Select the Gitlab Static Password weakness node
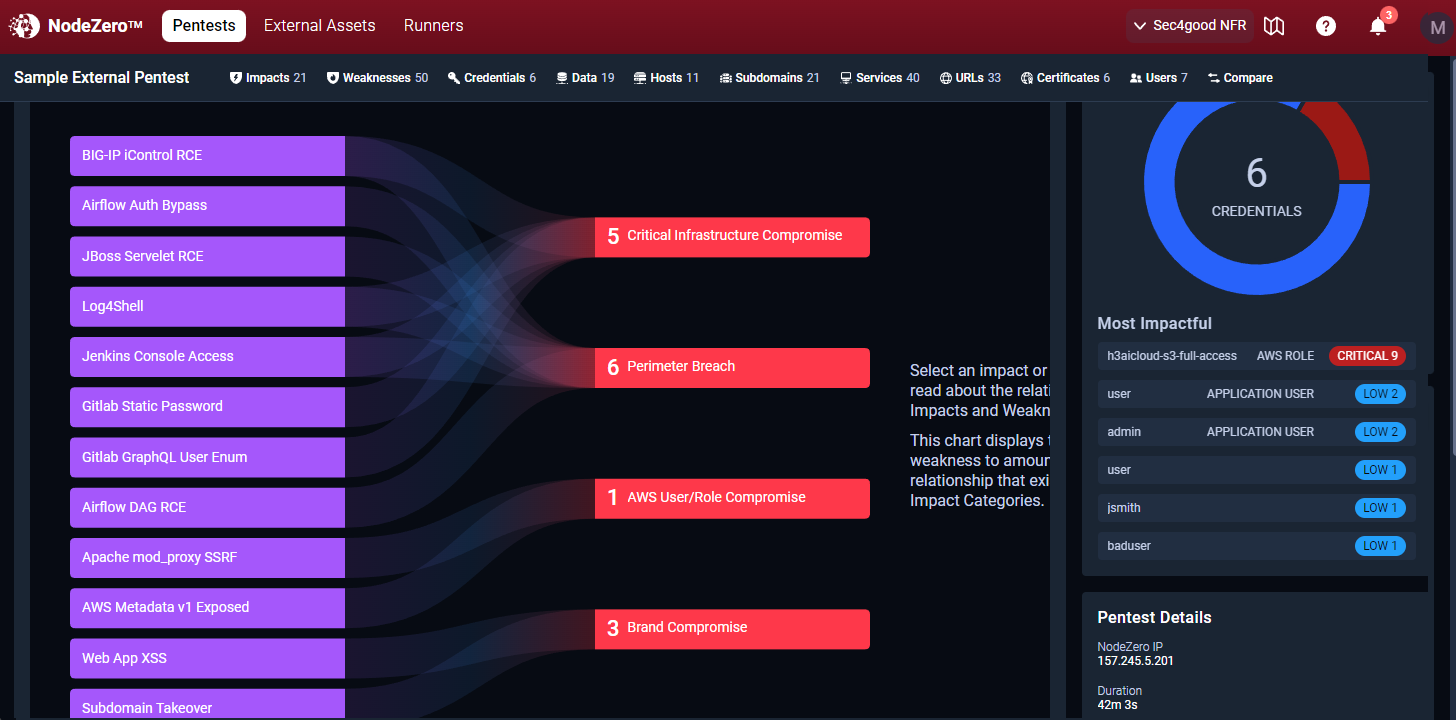 pyautogui.click(x=207, y=407)
